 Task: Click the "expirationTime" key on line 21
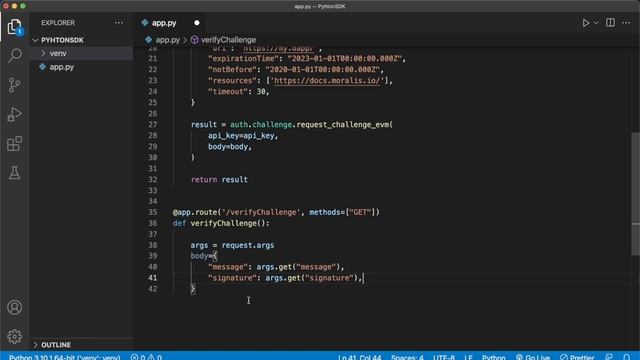[x=244, y=59]
